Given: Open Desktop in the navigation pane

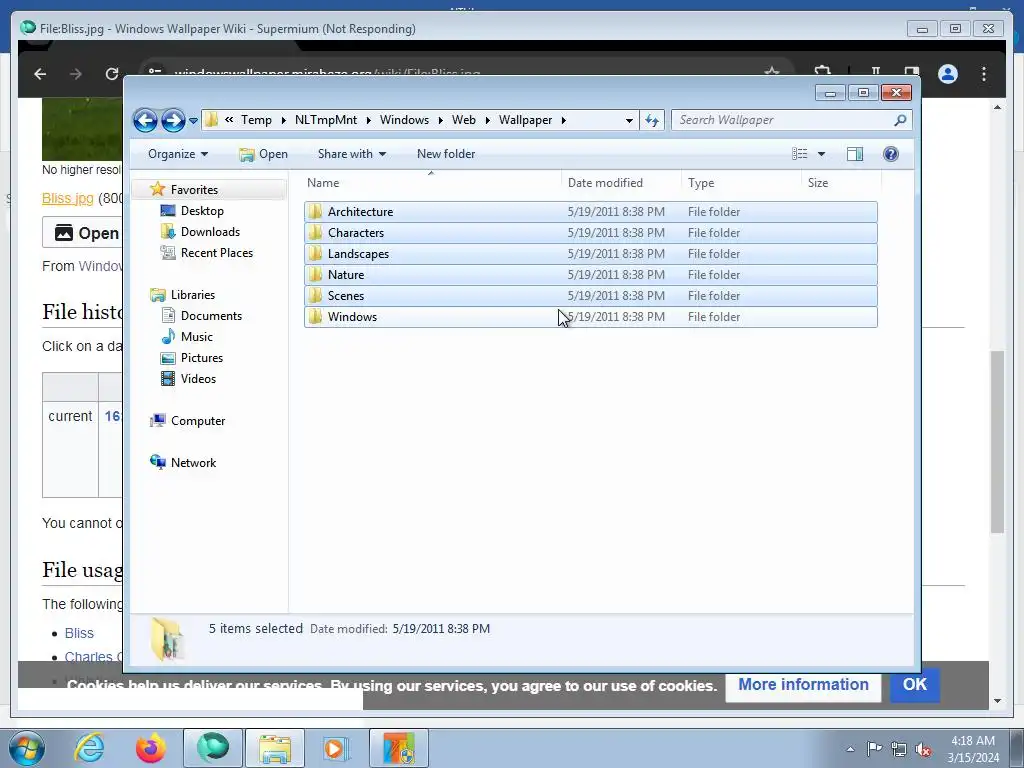Looking at the screenshot, I should 202,211.
